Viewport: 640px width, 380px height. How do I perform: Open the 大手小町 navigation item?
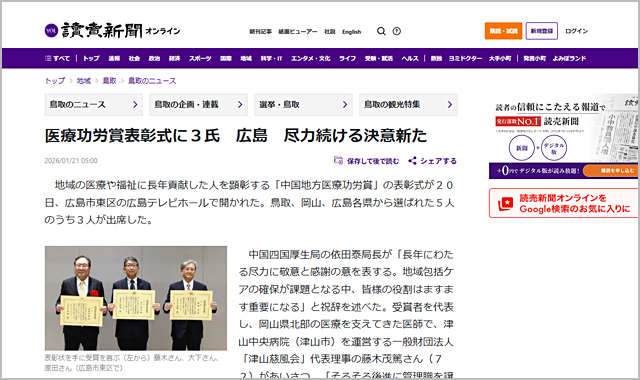coord(500,58)
